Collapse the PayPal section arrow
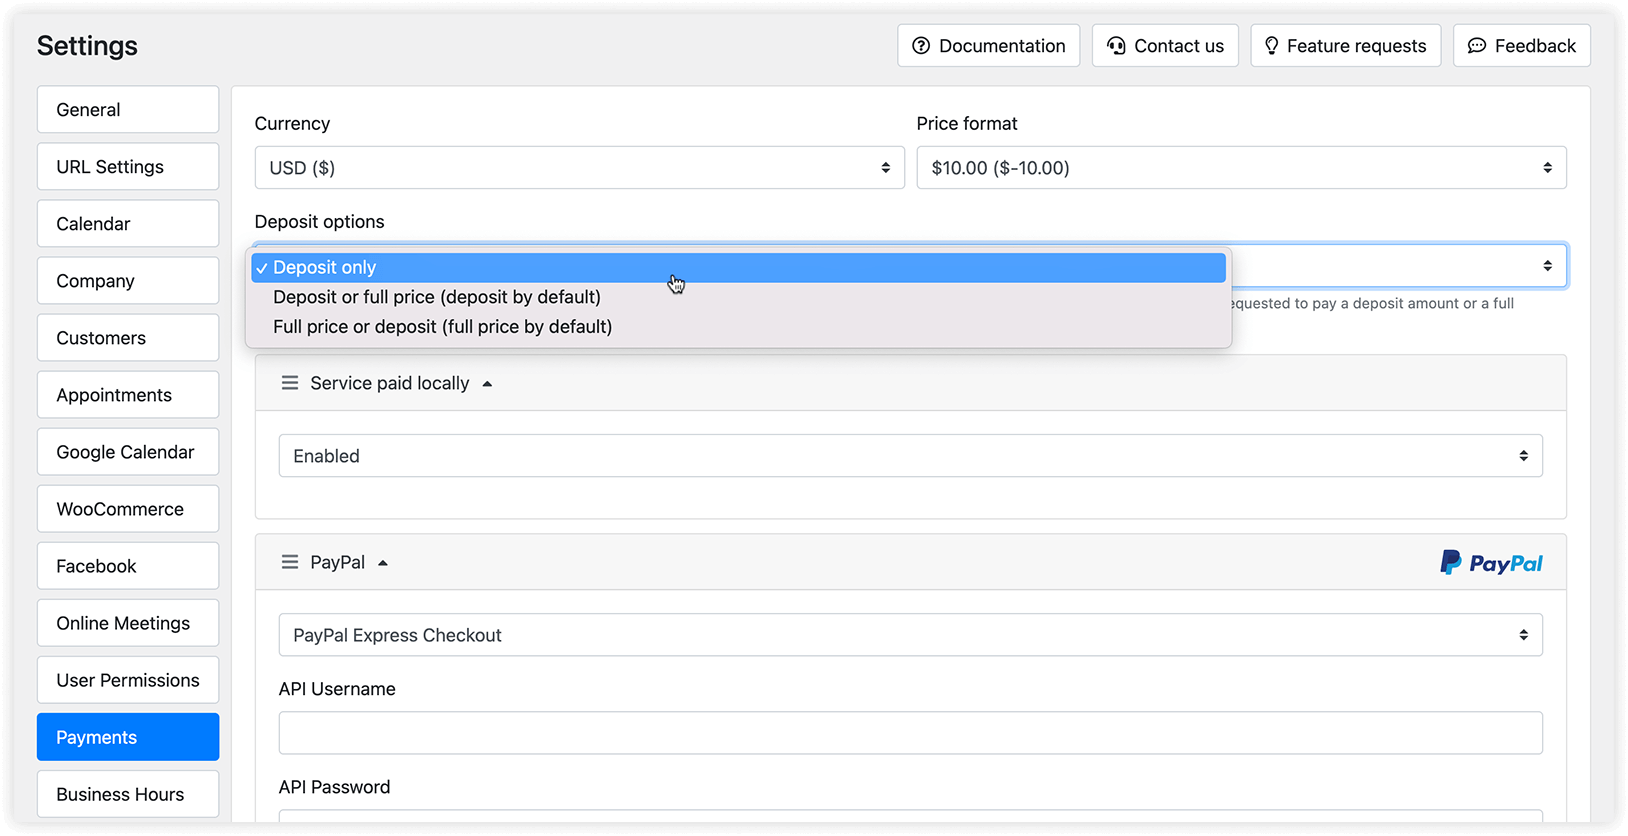 pyautogui.click(x=383, y=563)
